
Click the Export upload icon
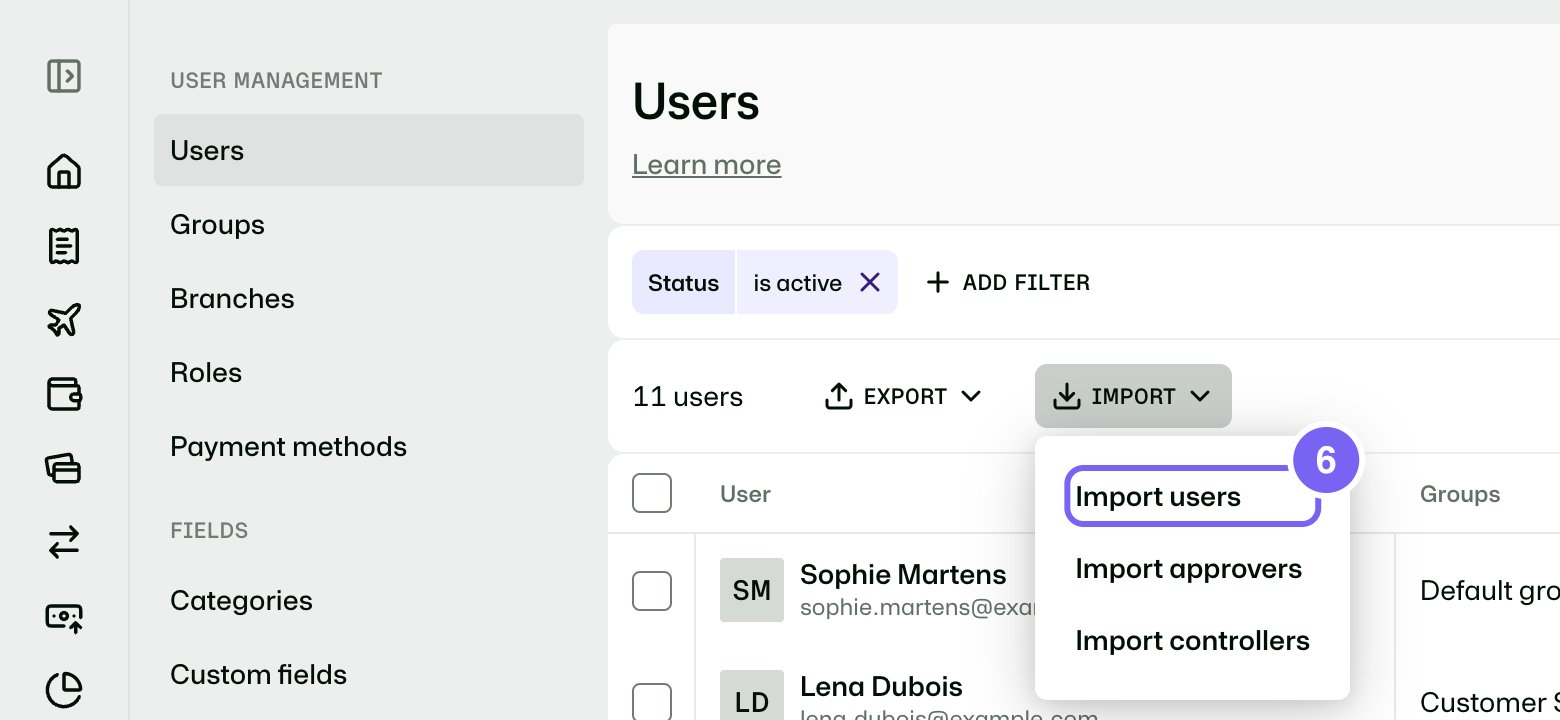[838, 397]
